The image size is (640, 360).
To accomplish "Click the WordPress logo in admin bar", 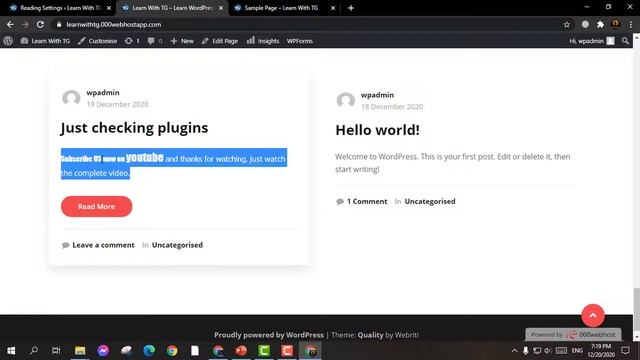I will click(8, 41).
